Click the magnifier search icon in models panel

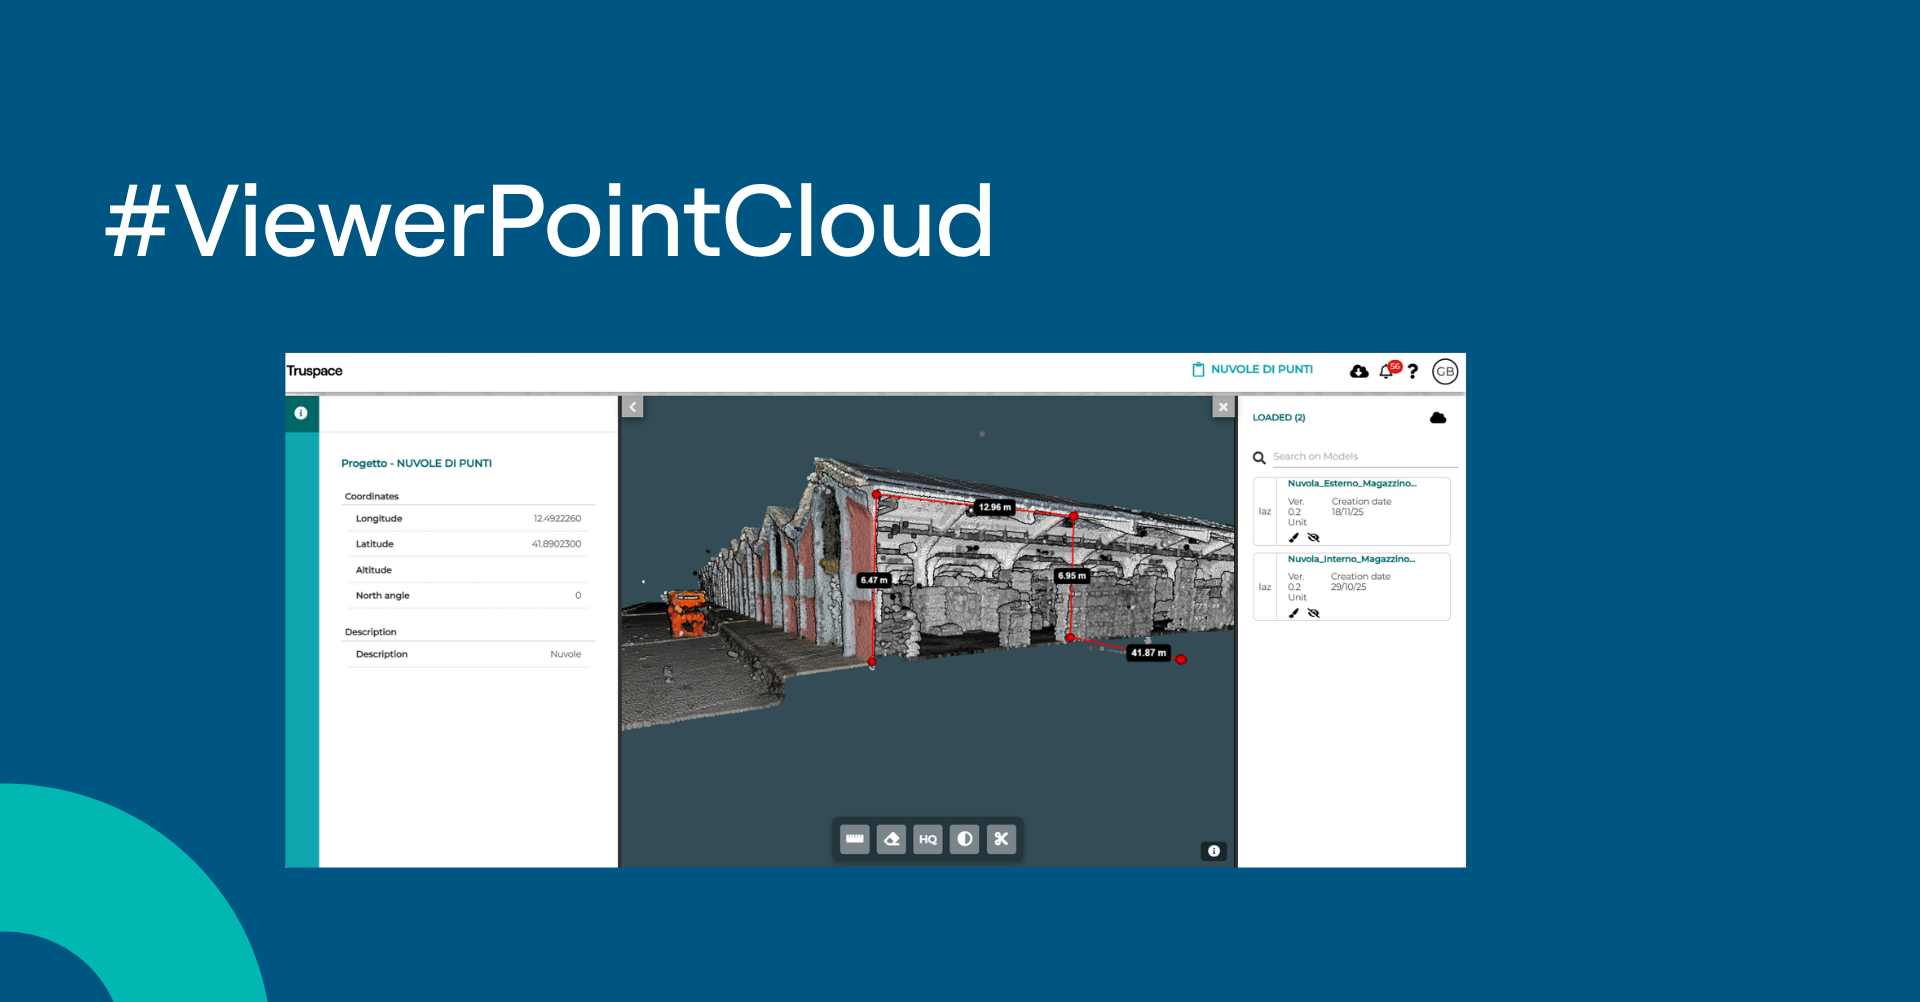1259,458
